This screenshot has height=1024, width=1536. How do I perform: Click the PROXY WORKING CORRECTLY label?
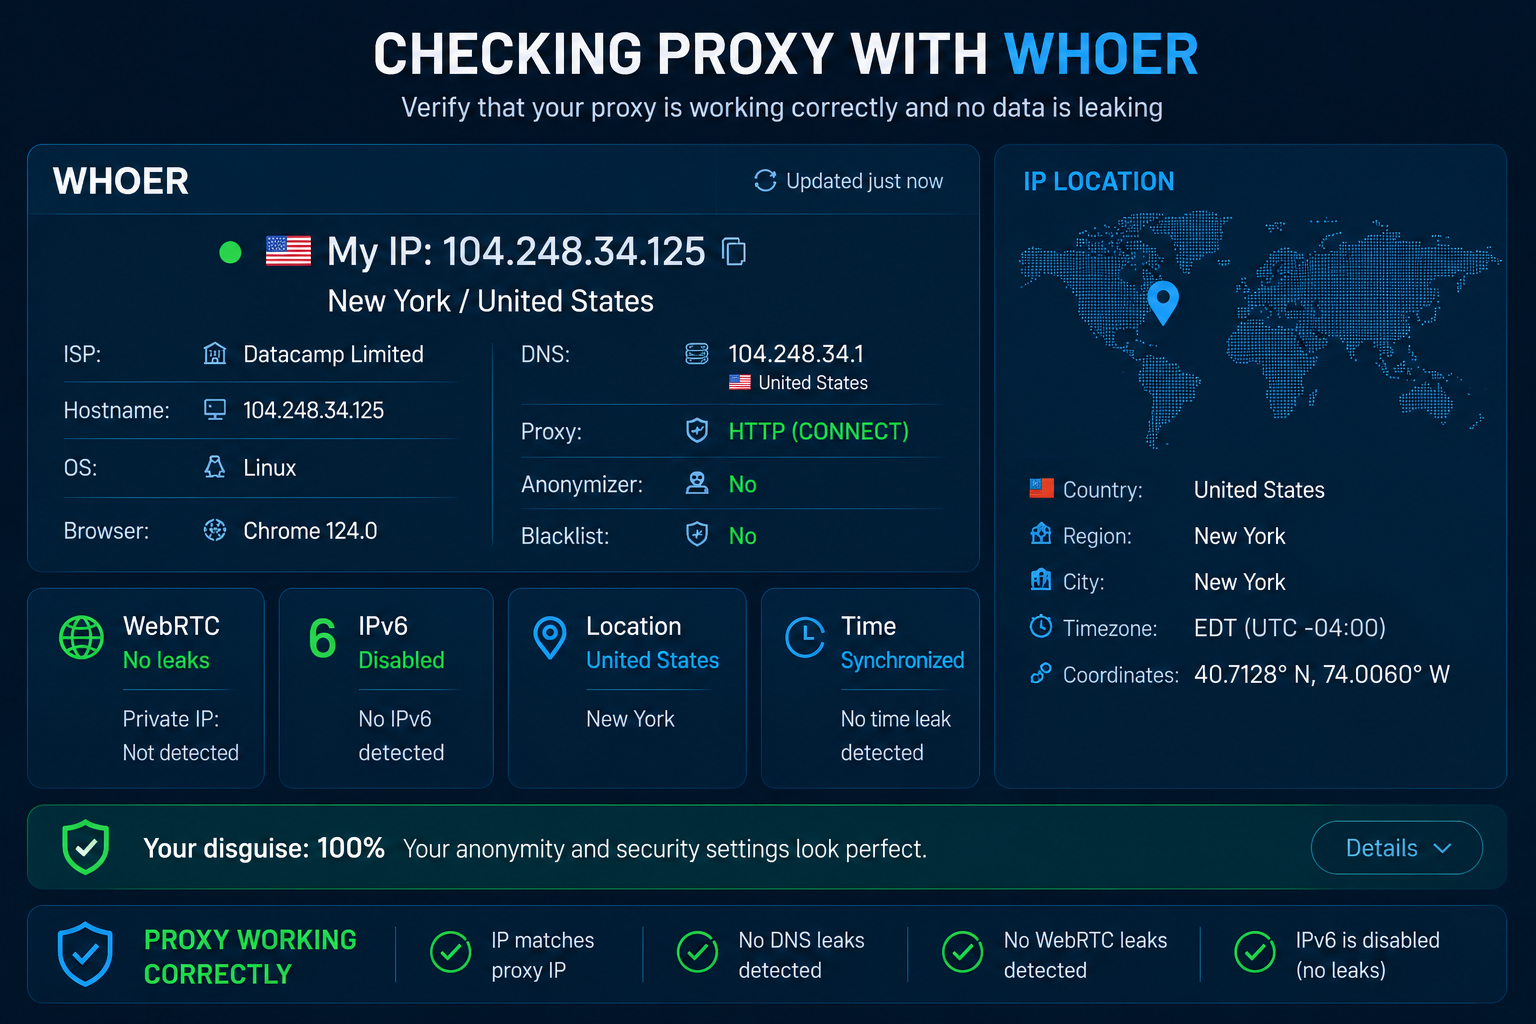click(x=250, y=956)
